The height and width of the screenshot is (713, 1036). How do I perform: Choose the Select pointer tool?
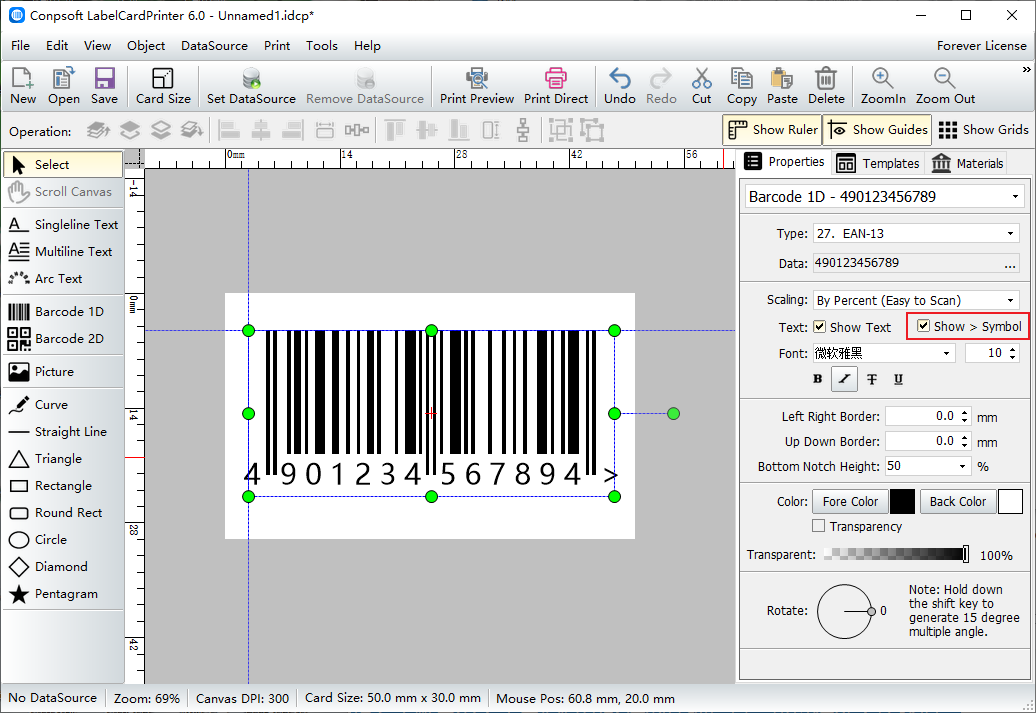[63, 165]
